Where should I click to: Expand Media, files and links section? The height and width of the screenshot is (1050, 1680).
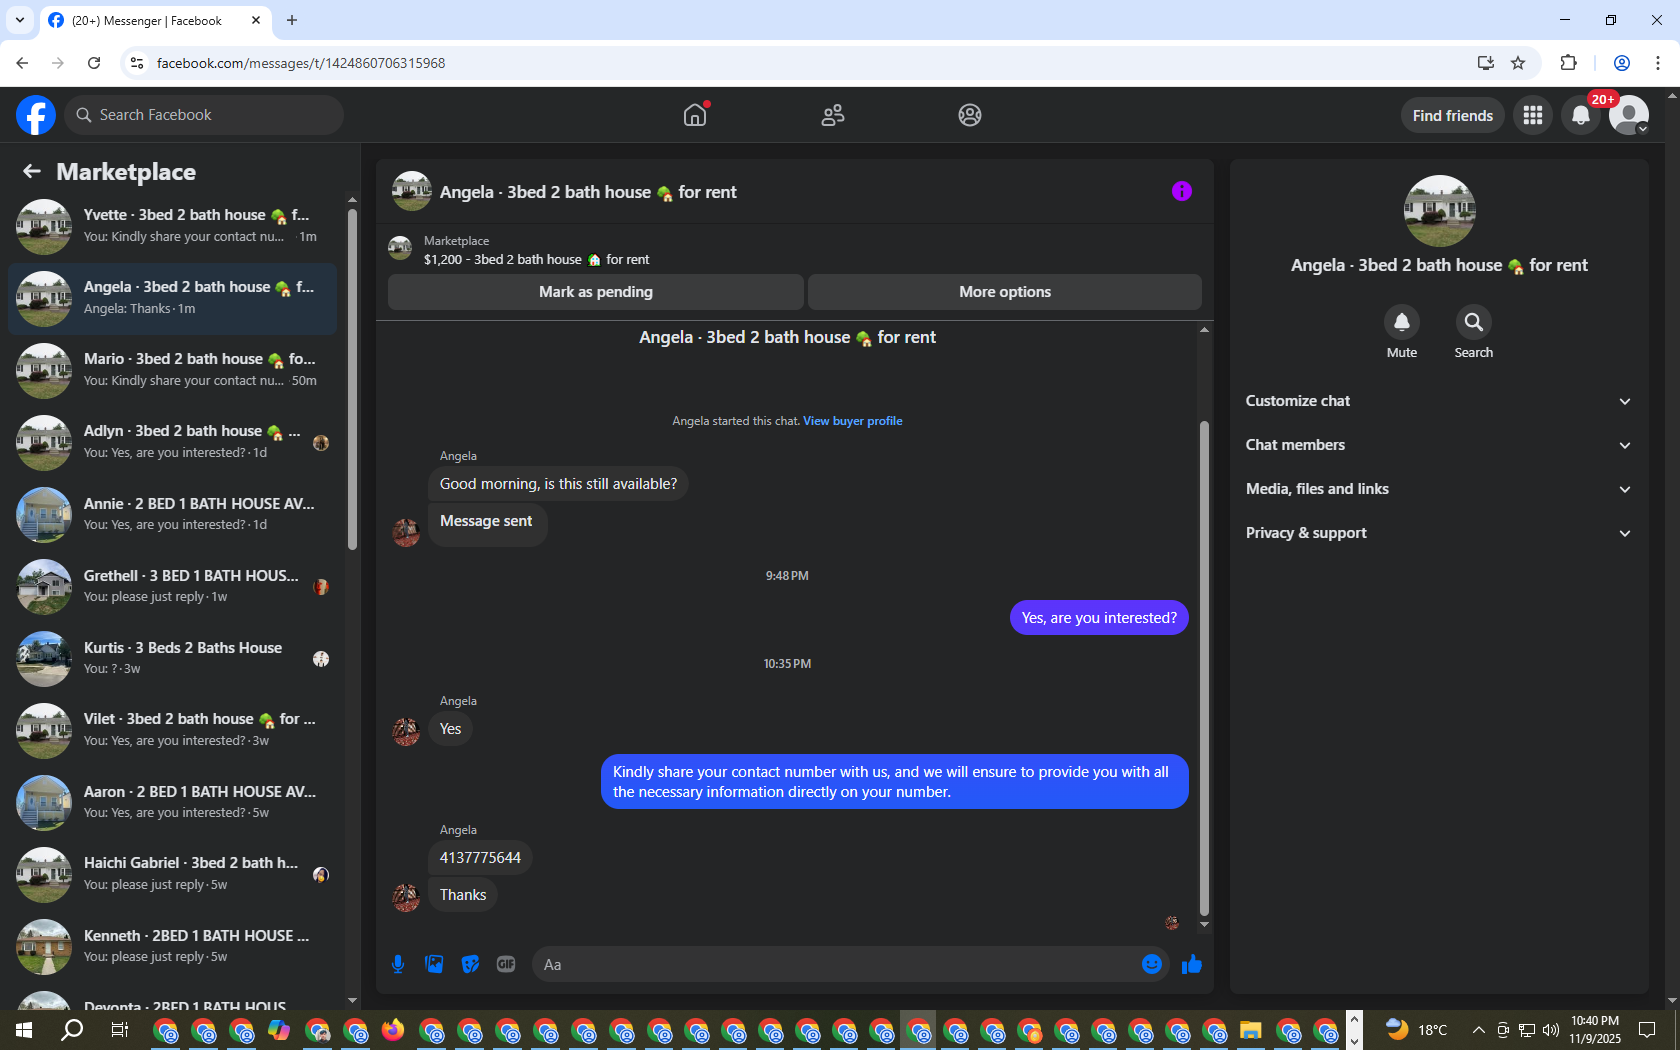point(1439,489)
